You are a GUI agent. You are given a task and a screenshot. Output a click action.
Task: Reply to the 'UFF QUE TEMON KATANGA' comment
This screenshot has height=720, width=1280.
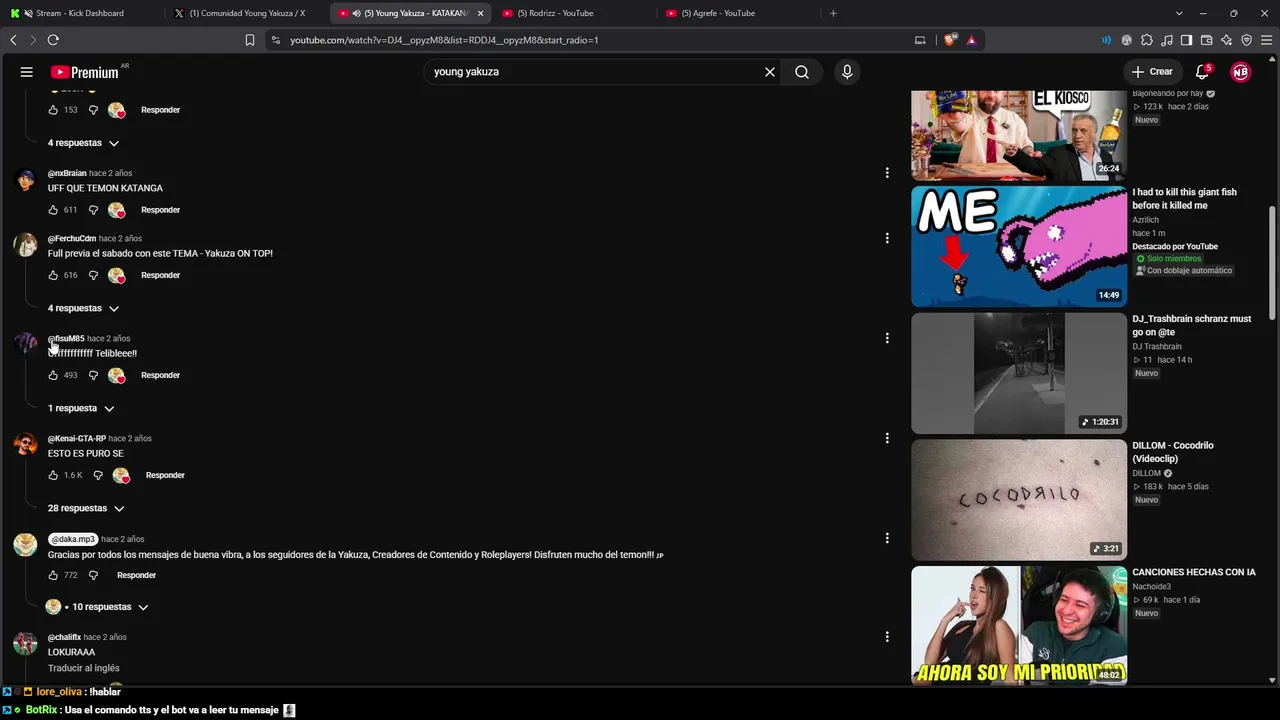160,210
